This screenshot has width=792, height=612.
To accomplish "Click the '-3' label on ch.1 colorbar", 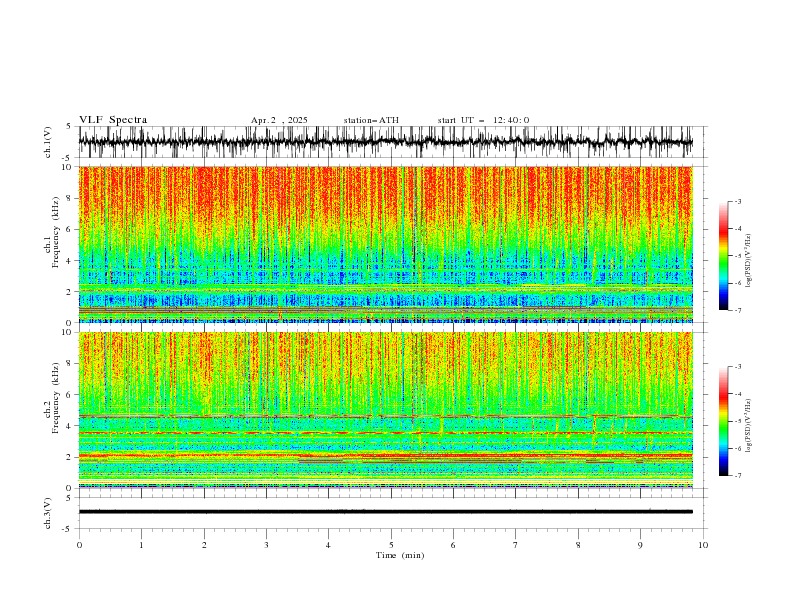I will (x=737, y=201).
